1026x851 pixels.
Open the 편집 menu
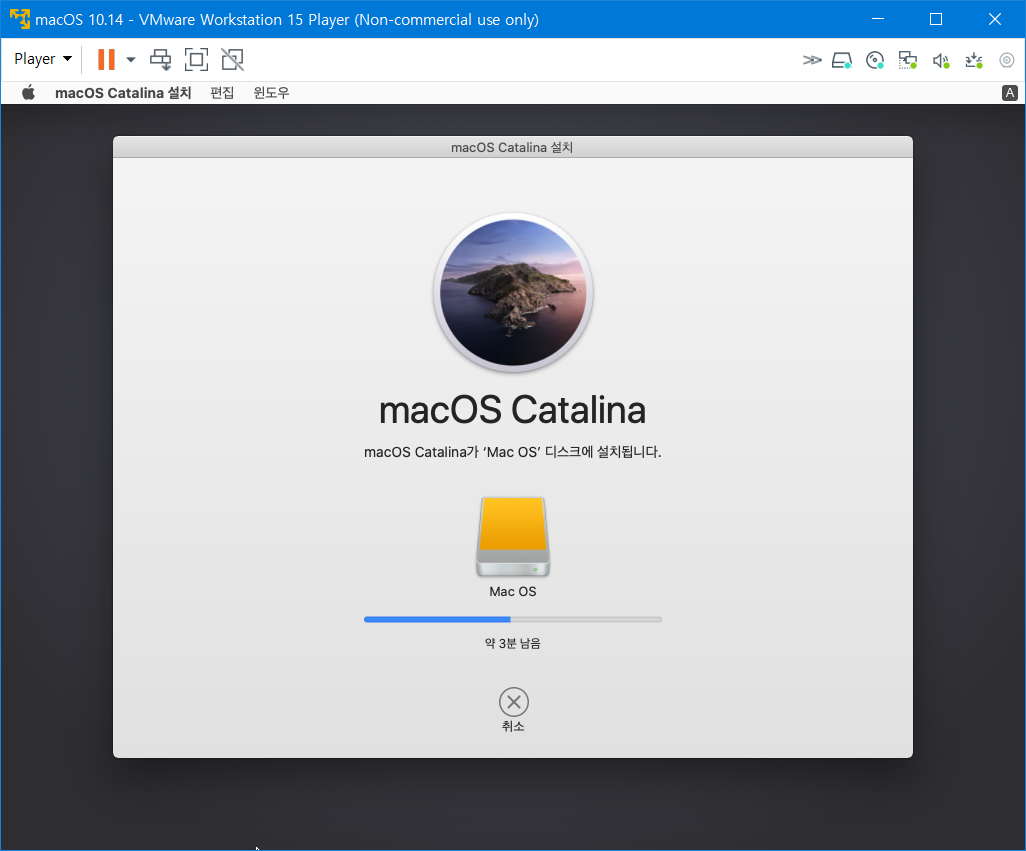tap(222, 93)
